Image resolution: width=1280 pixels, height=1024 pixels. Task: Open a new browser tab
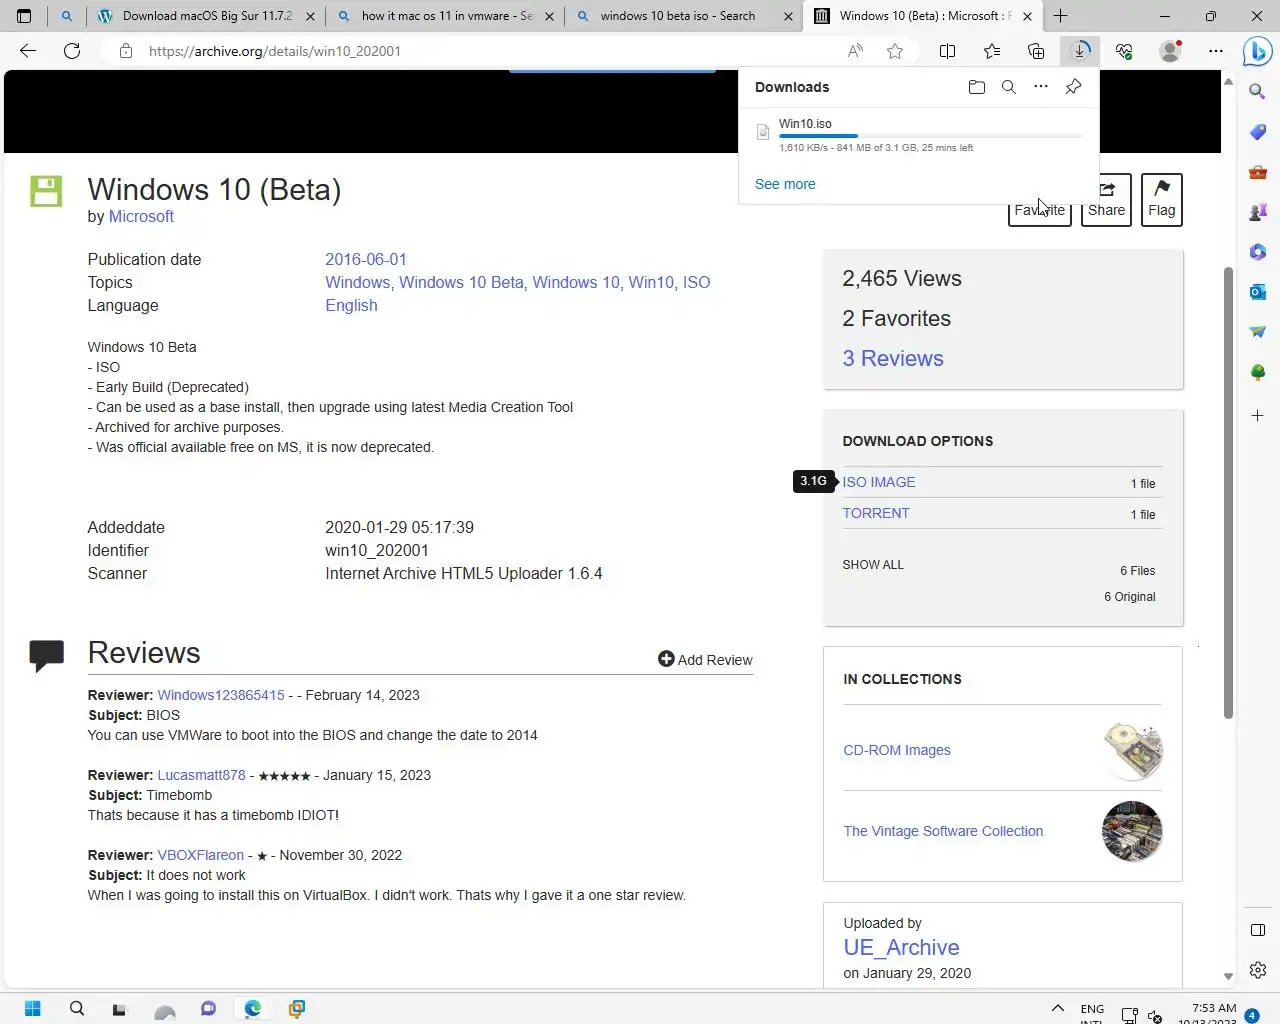1061,16
